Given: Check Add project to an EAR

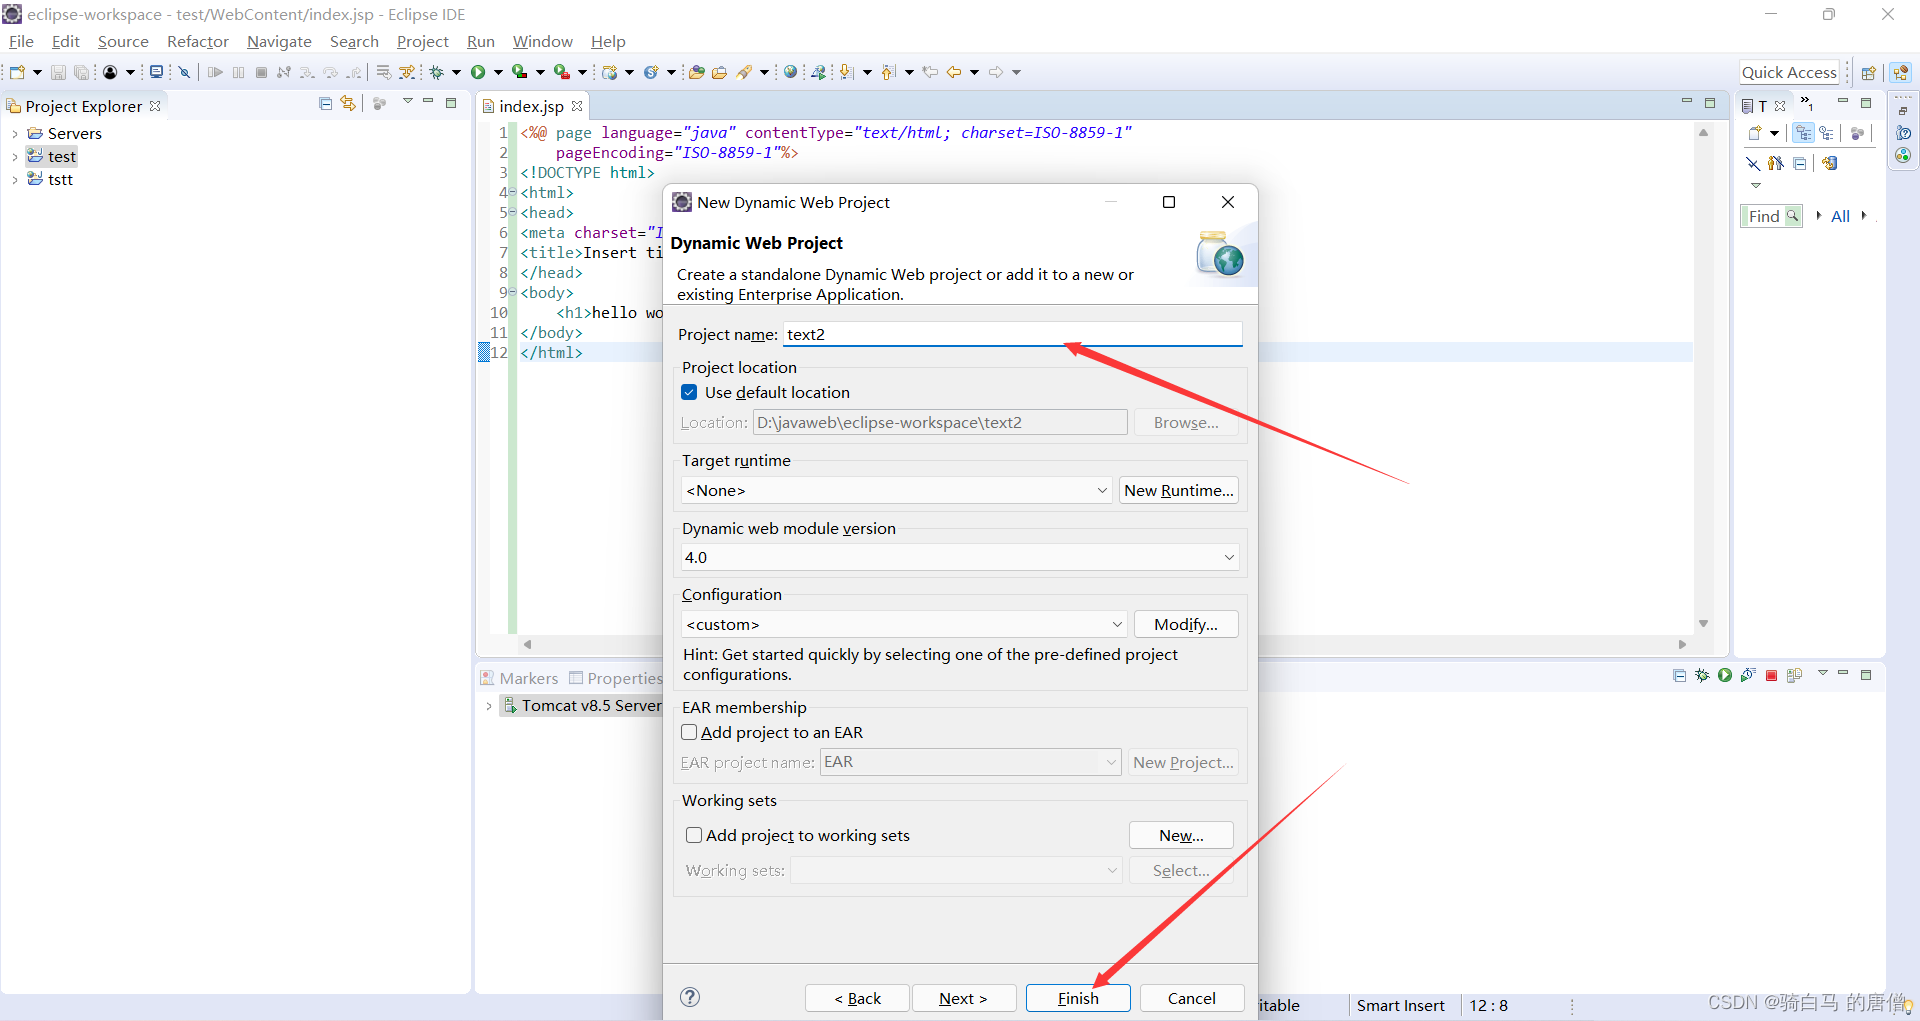Looking at the screenshot, I should [x=689, y=732].
